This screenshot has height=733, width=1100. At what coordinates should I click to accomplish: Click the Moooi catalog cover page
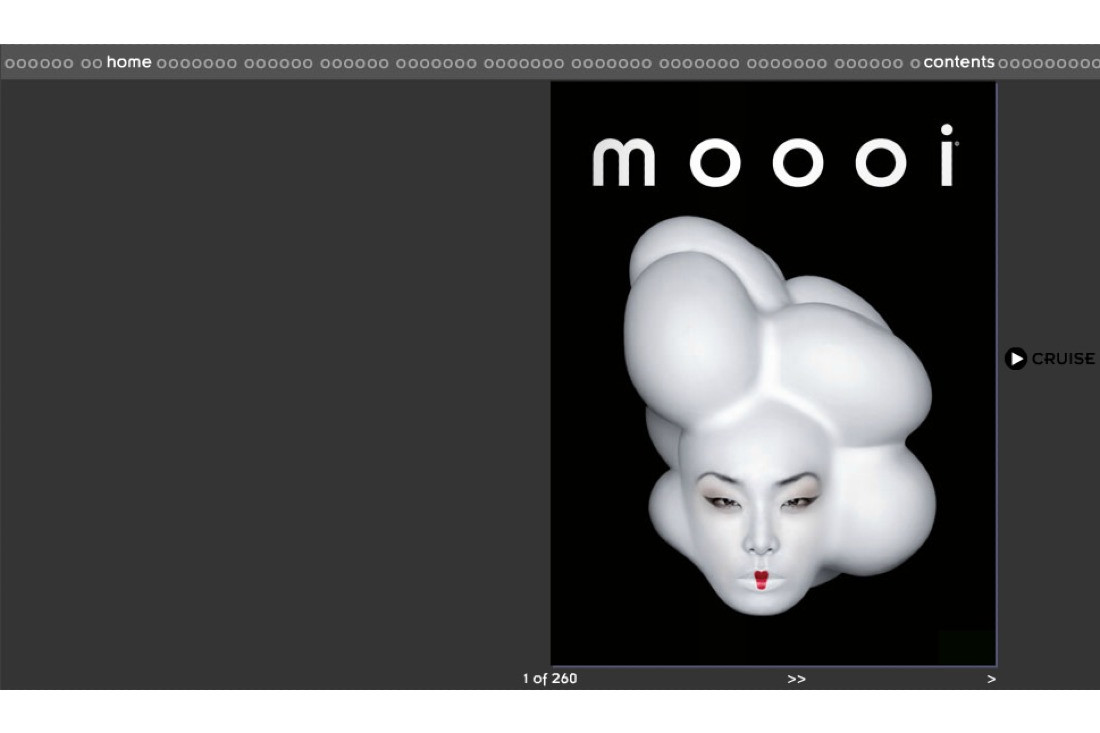coord(772,372)
